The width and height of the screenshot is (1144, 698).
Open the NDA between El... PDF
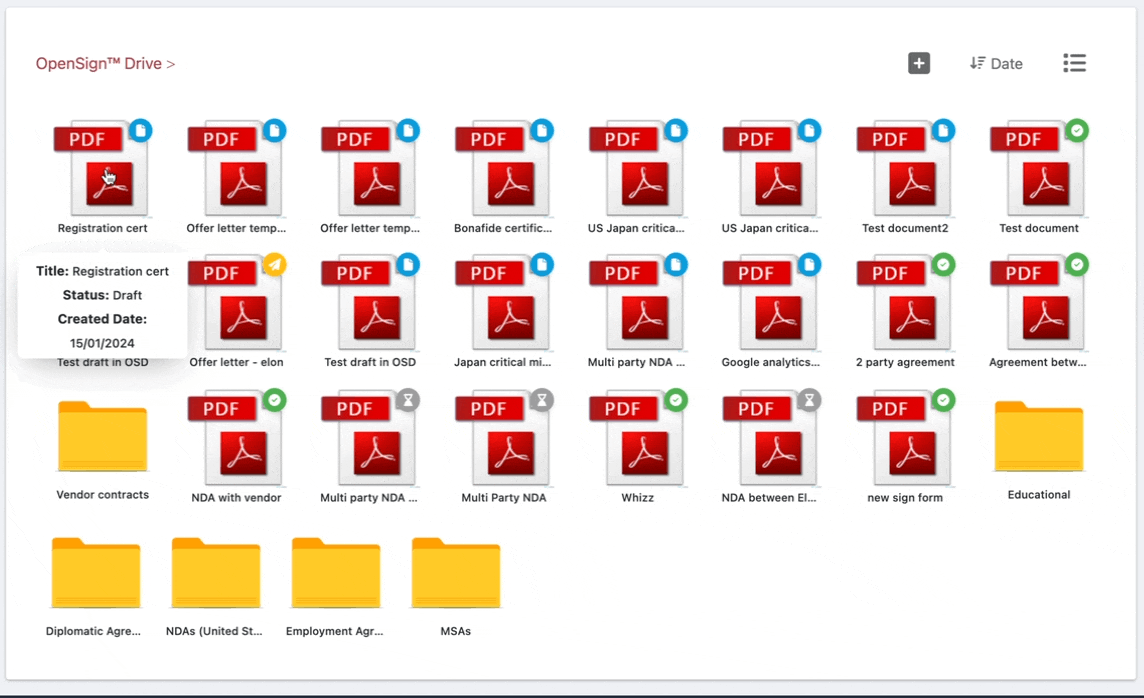[771, 438]
